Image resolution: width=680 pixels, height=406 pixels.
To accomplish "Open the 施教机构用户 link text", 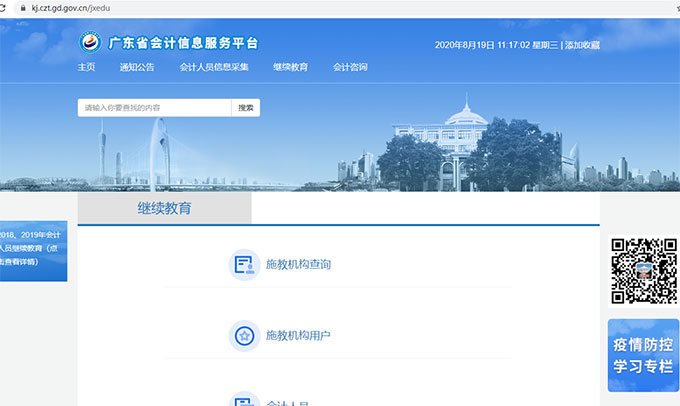I will (x=298, y=336).
